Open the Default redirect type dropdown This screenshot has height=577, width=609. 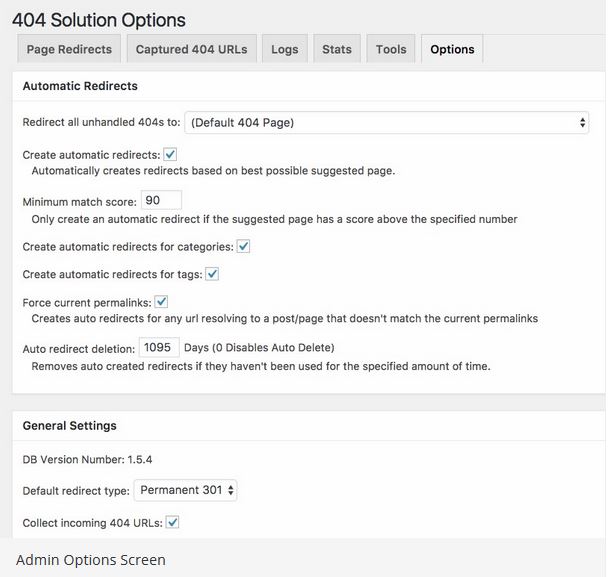click(x=185, y=490)
